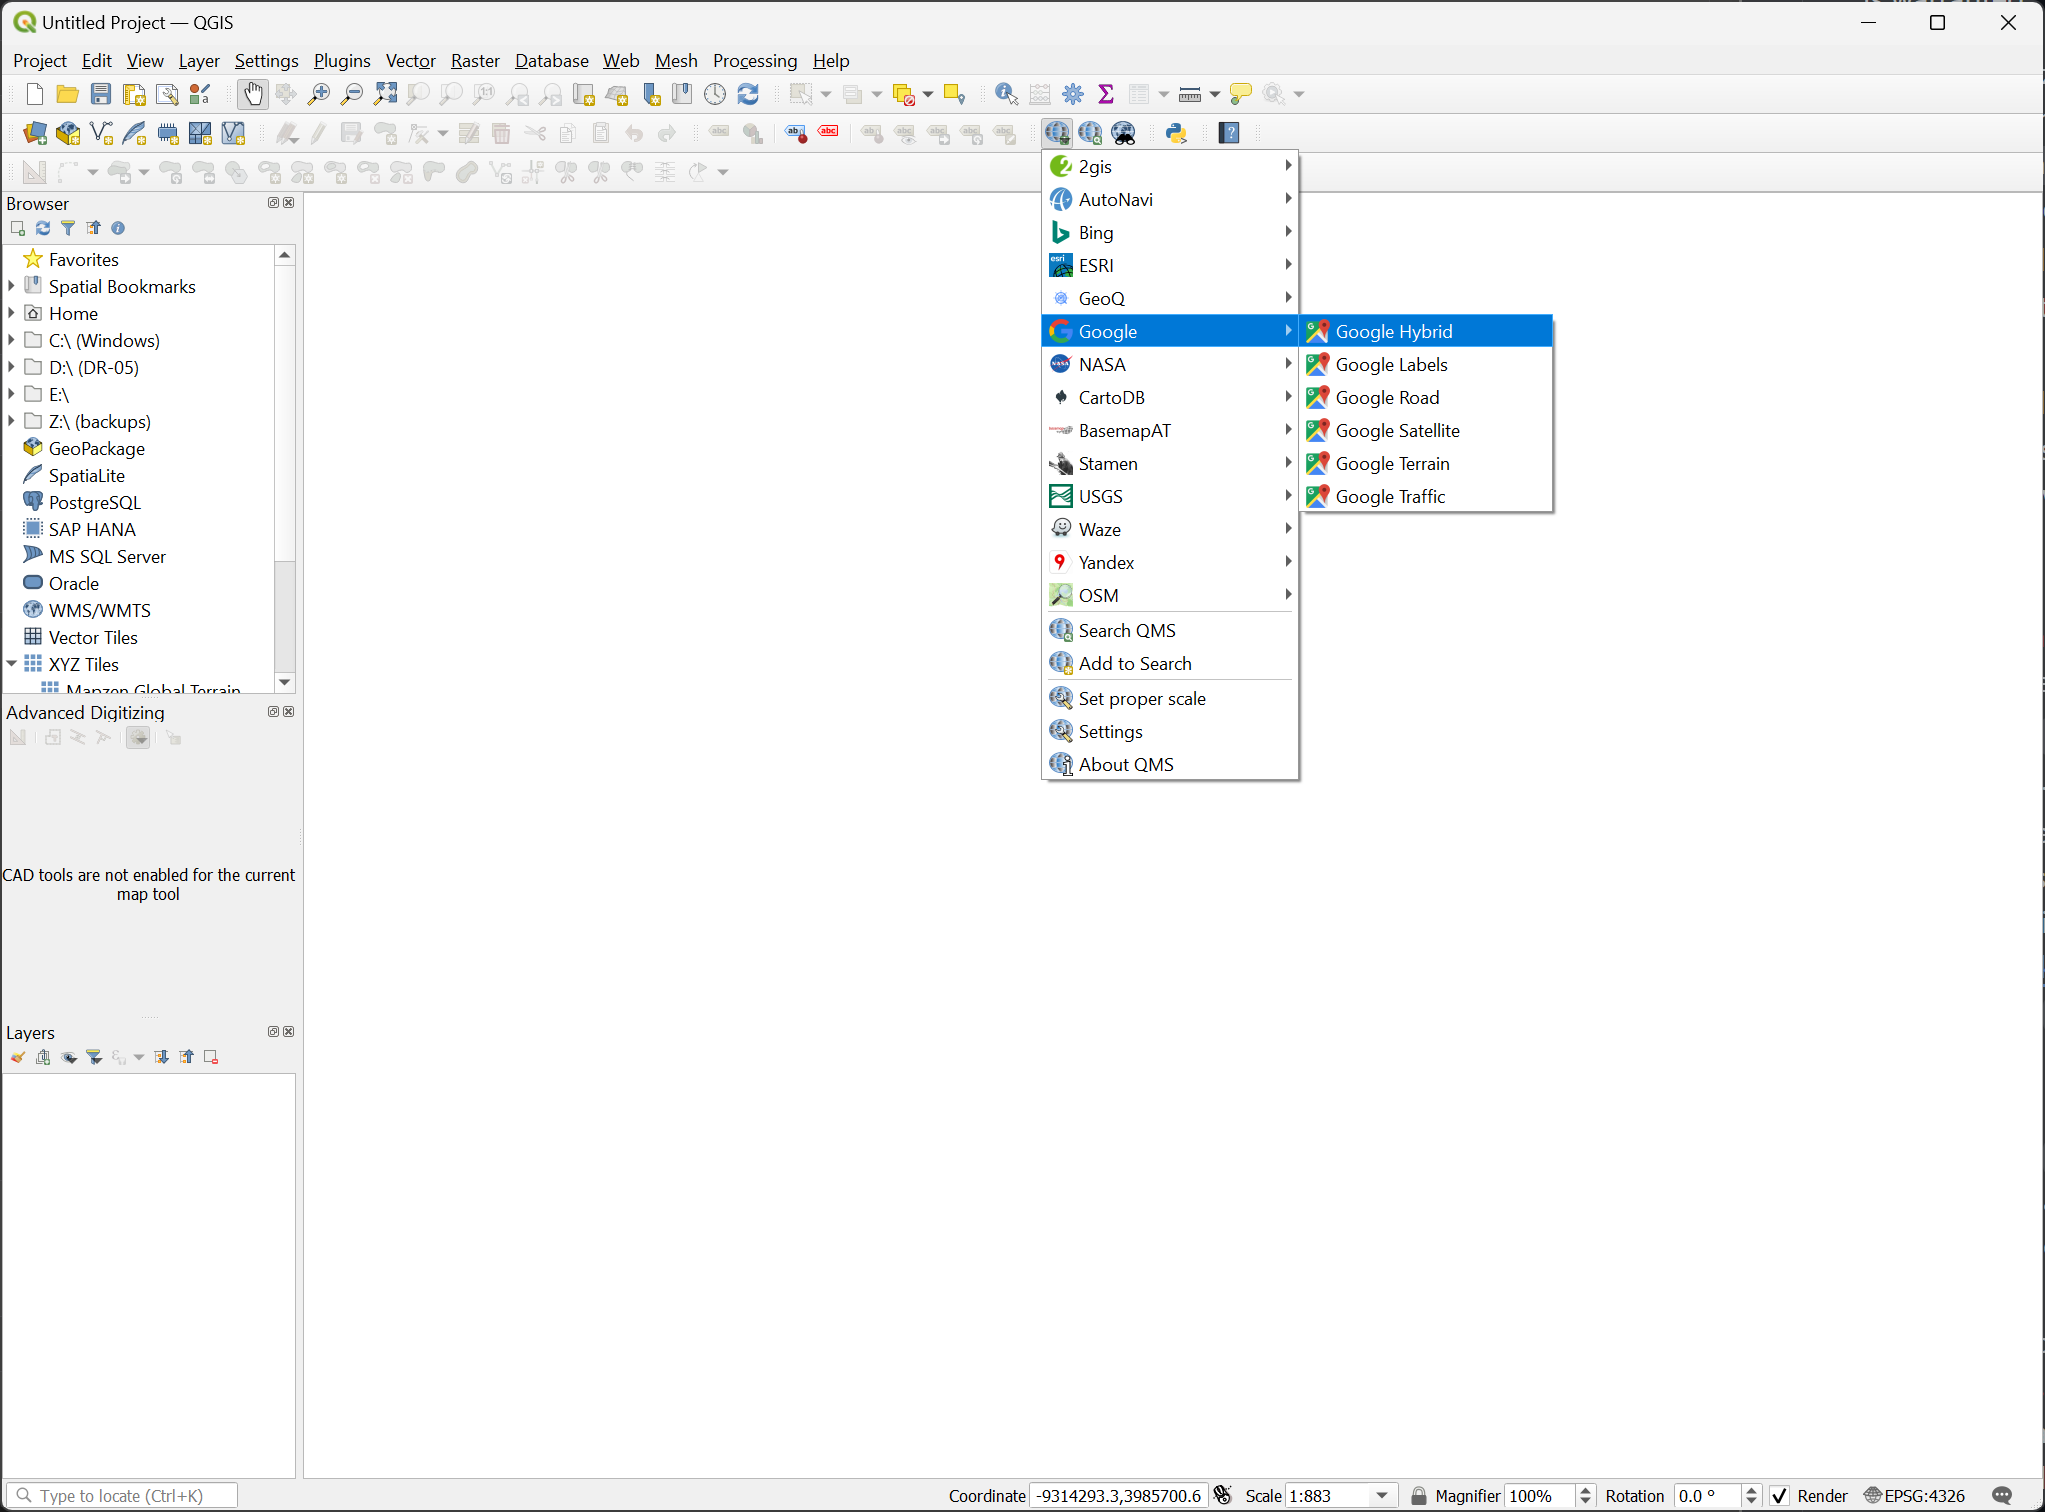Float the Layers panel with its undock icon
The width and height of the screenshot is (2045, 1512).
(273, 1031)
